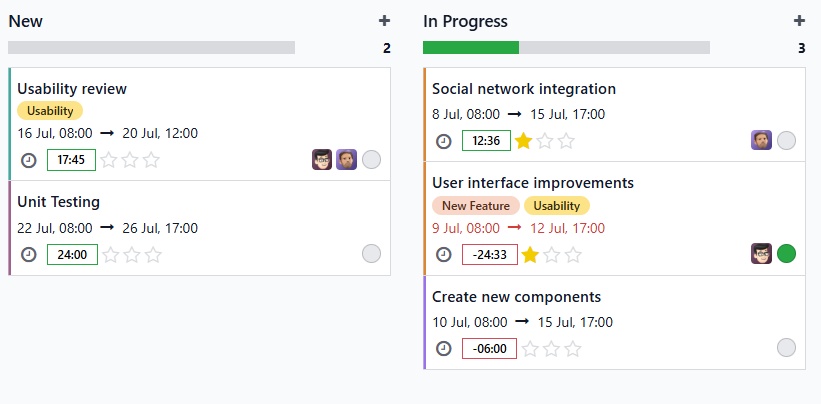Click clock icon on Create new components card

point(443,349)
